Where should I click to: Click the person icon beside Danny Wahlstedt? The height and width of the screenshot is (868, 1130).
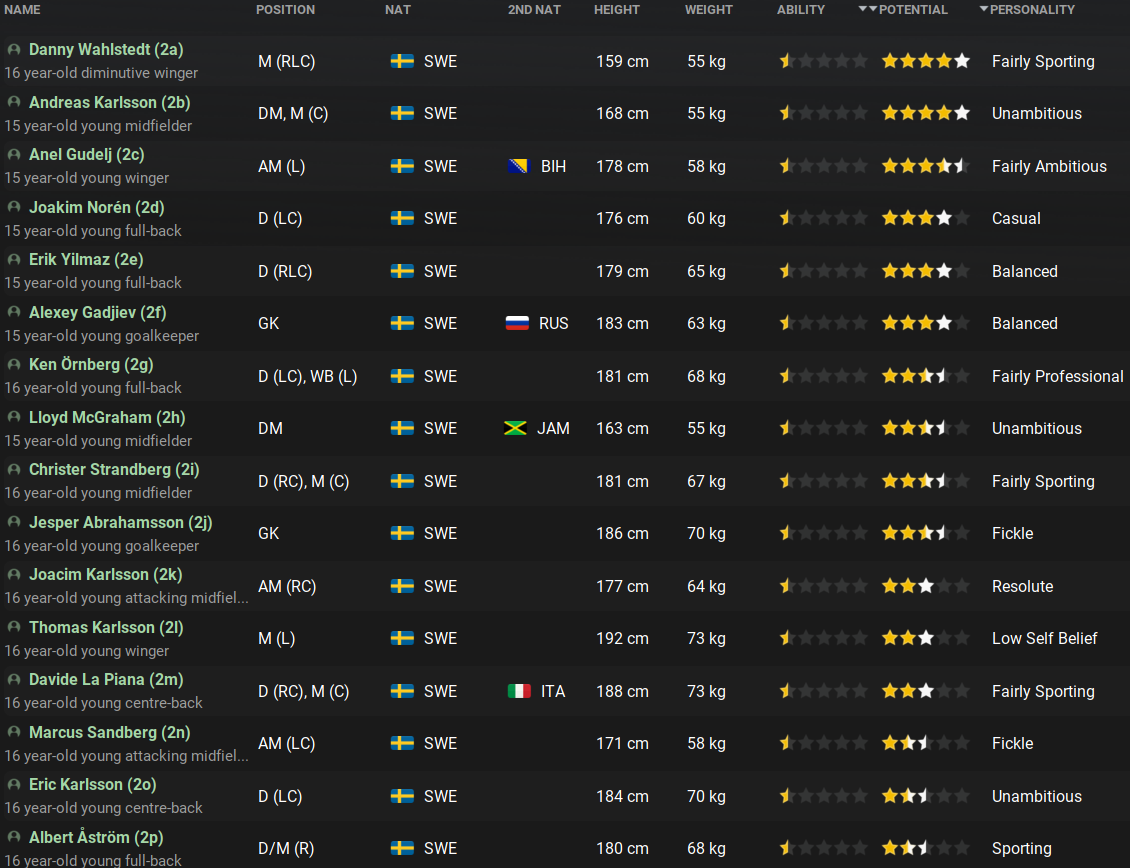(x=14, y=50)
